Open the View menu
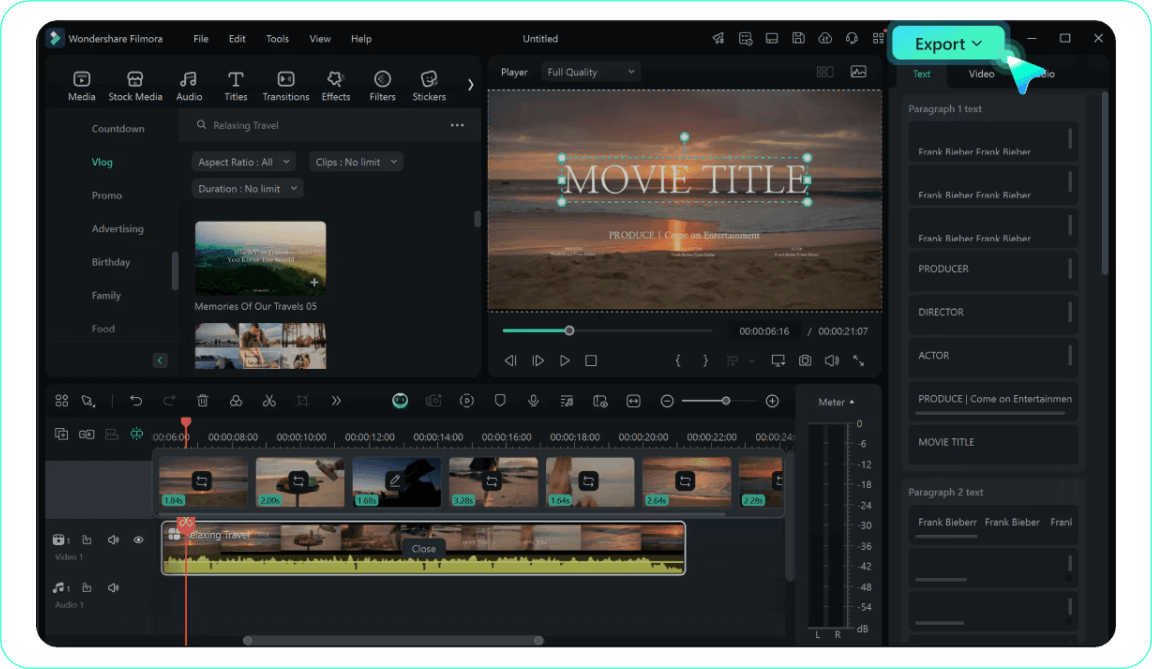Screen dimensions: 1152x669 click(320, 39)
